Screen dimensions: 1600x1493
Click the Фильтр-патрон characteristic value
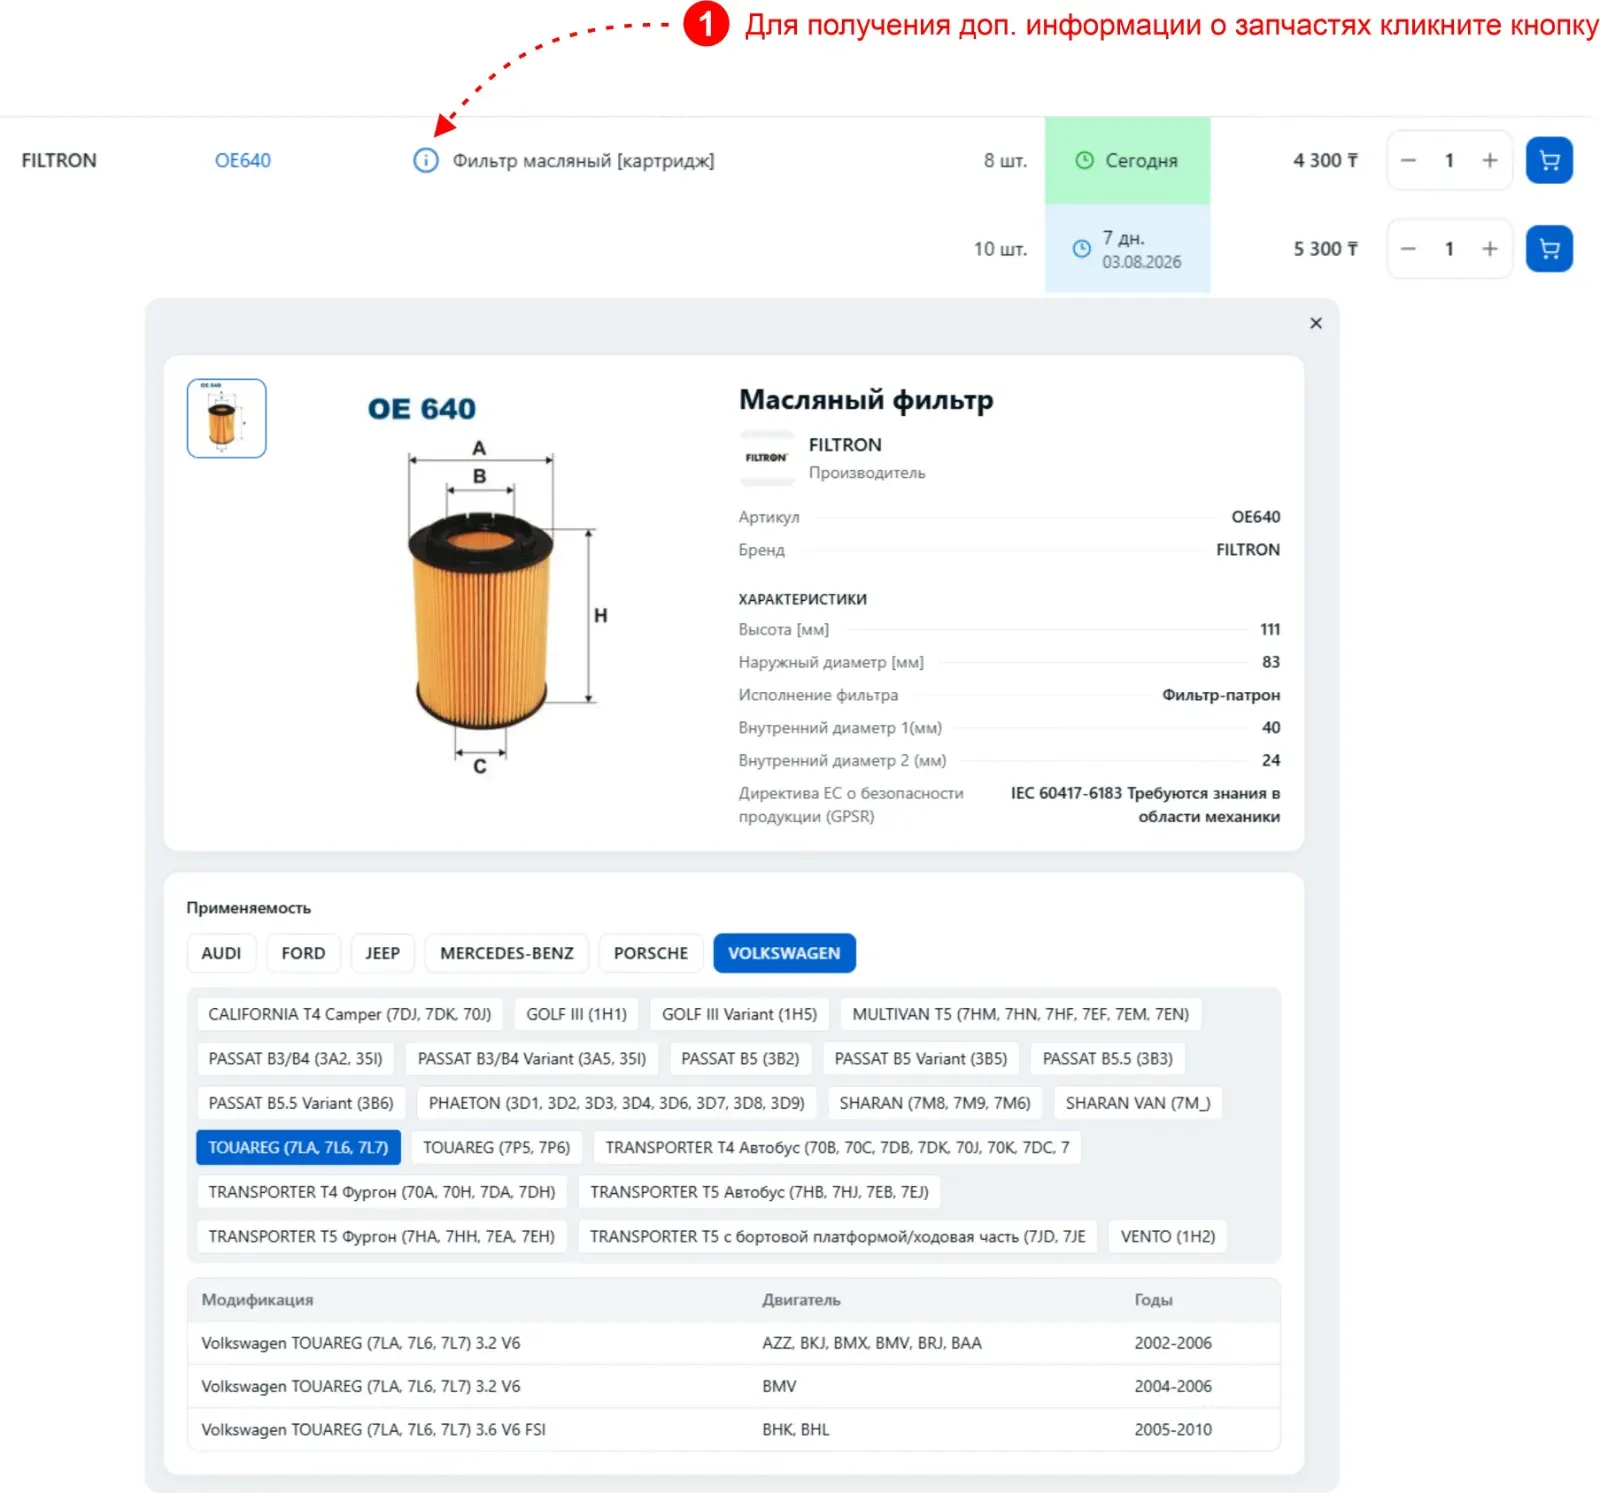click(x=1221, y=695)
